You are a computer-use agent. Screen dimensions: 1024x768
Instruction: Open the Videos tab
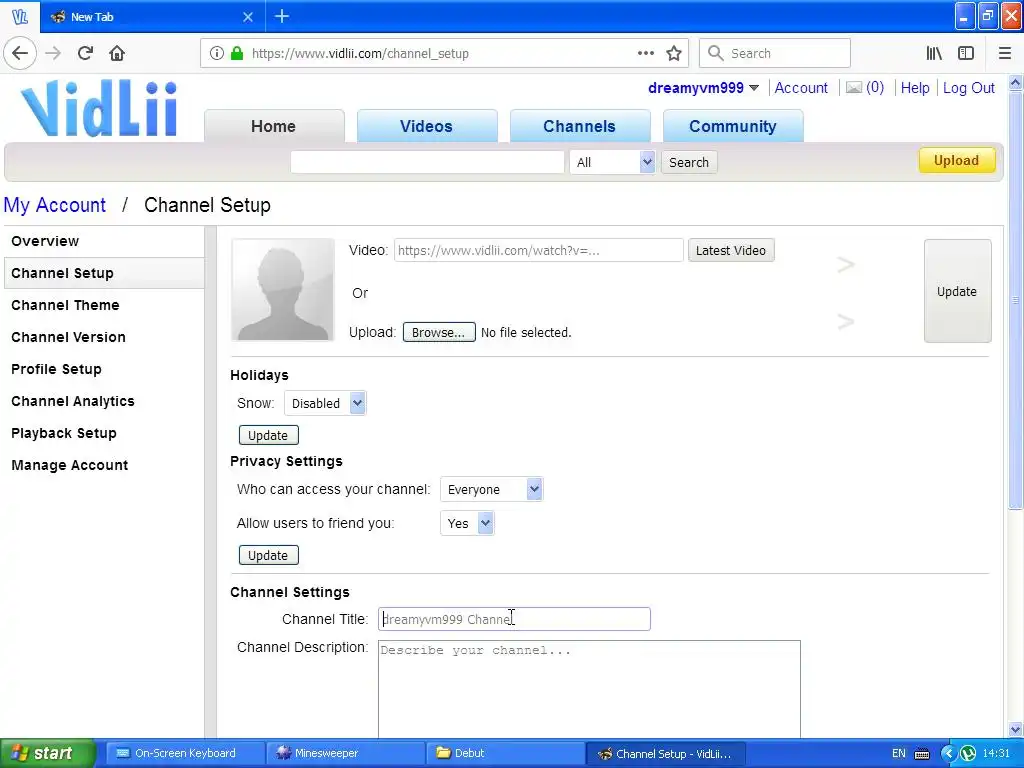point(426,126)
